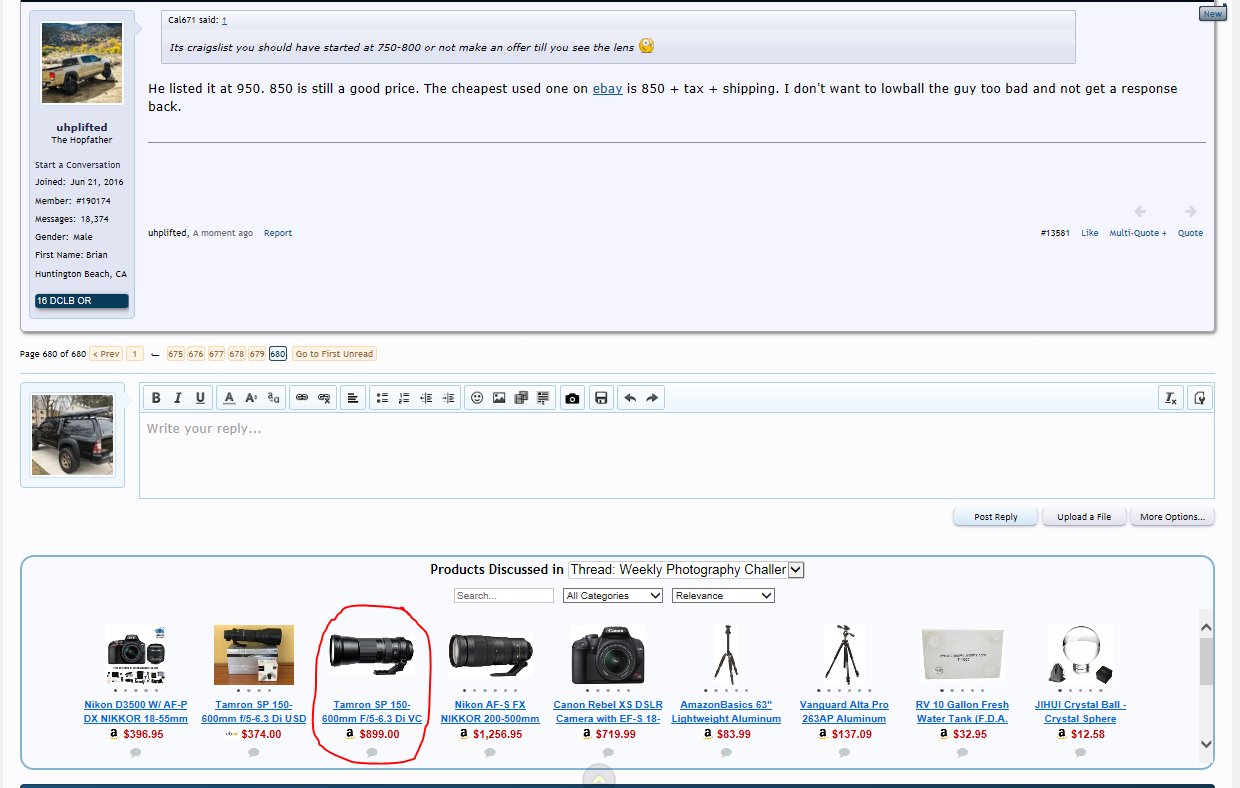Screen dimensions: 1240x788
Task: Open More Options for the reply
Action: [x=1172, y=517]
